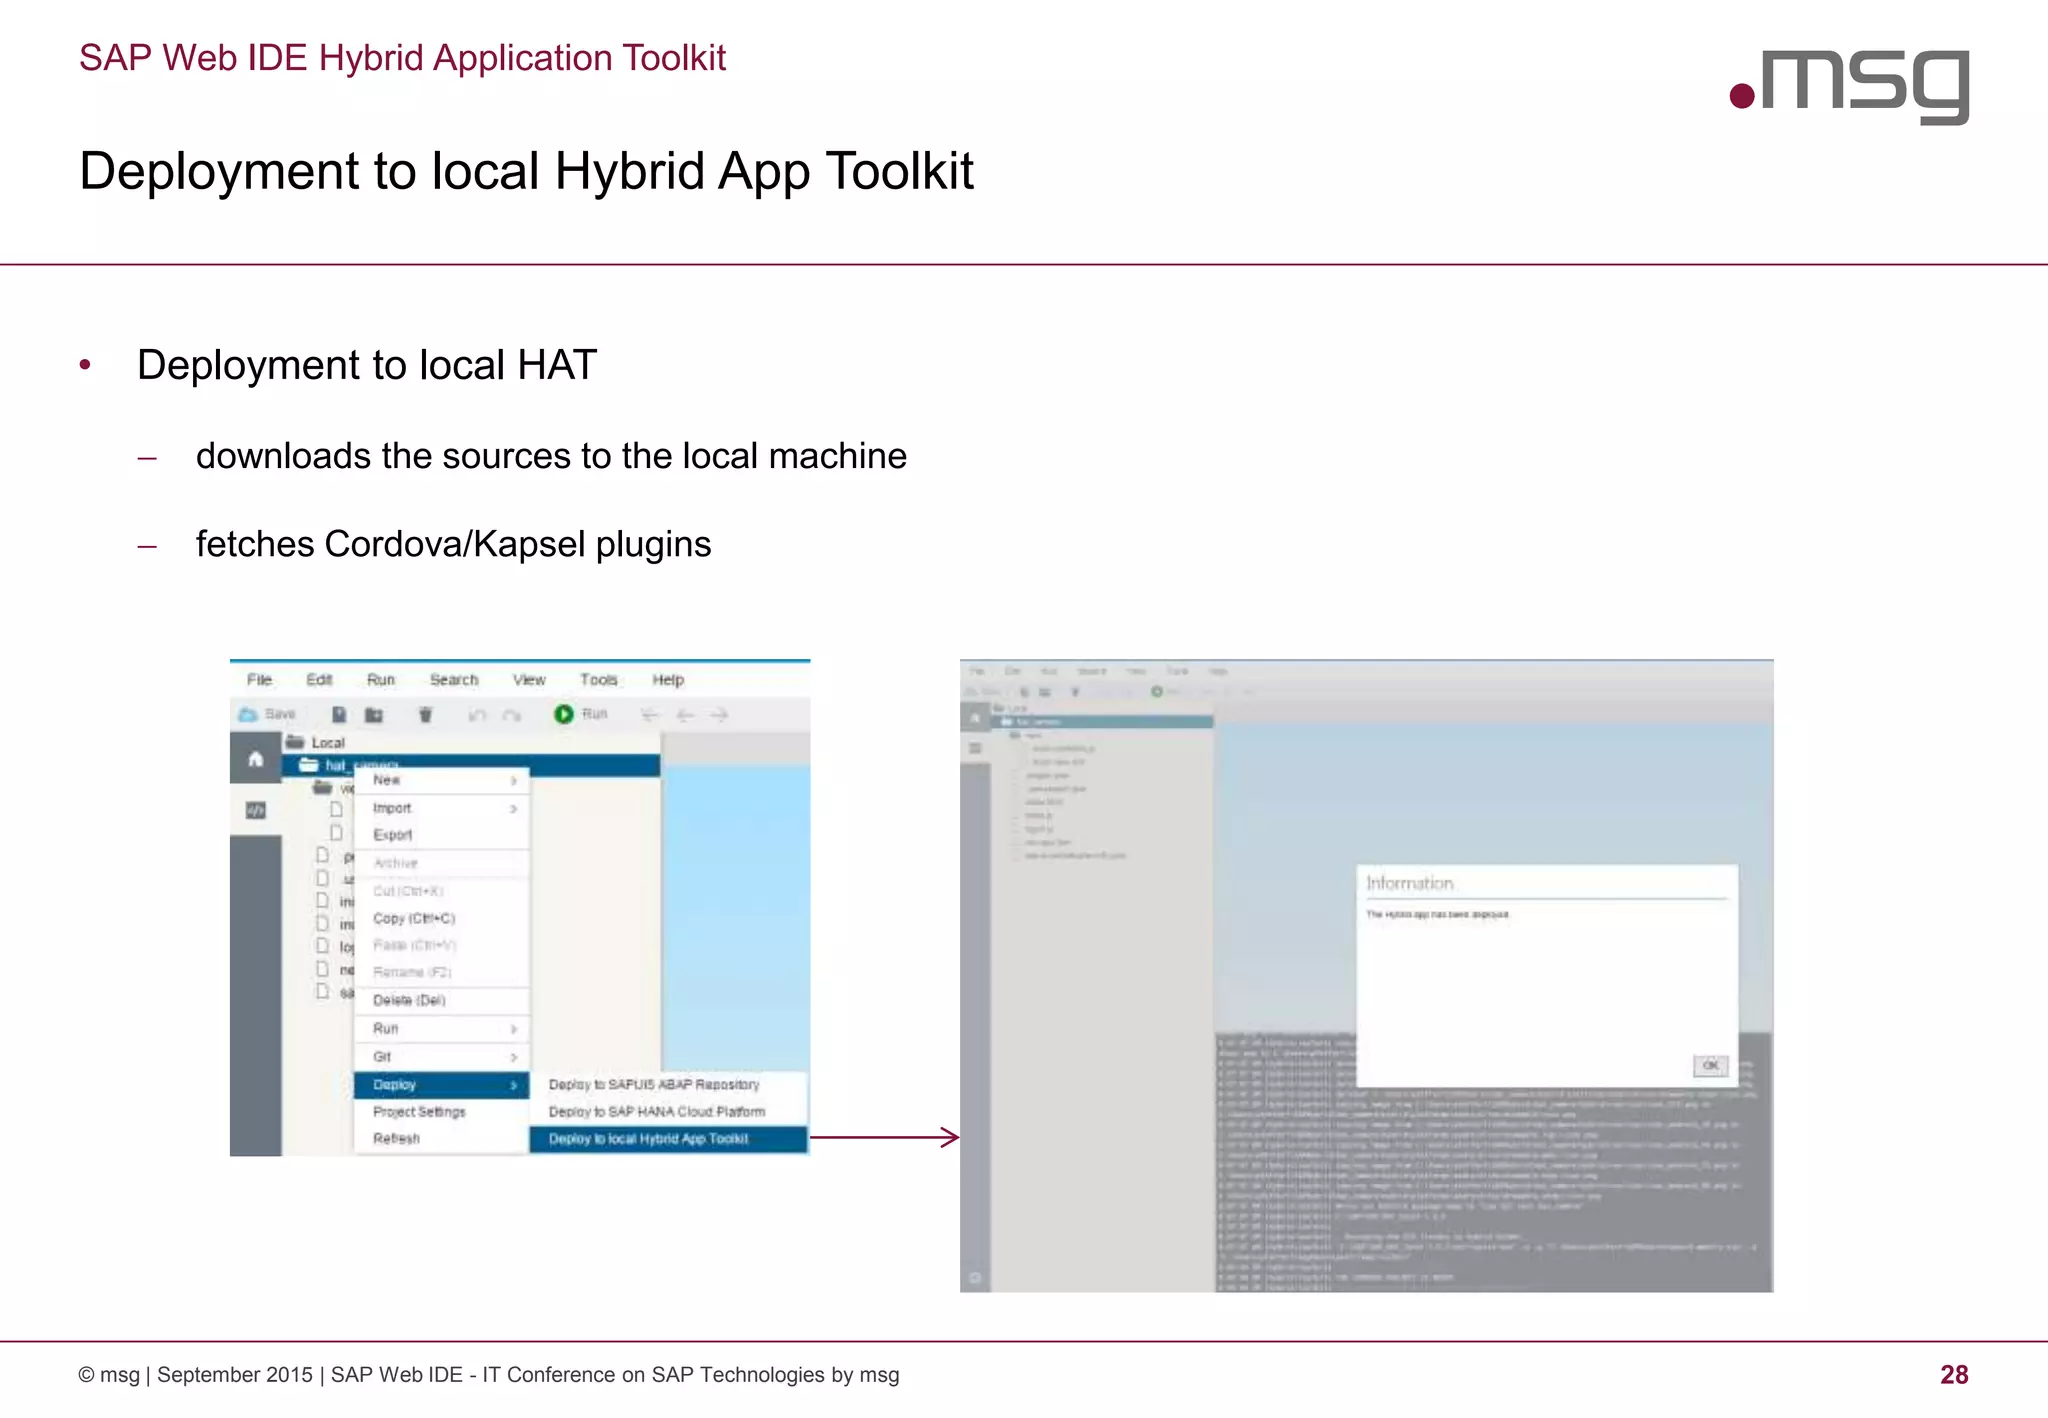
Task: Open the Search menu
Action: (454, 680)
